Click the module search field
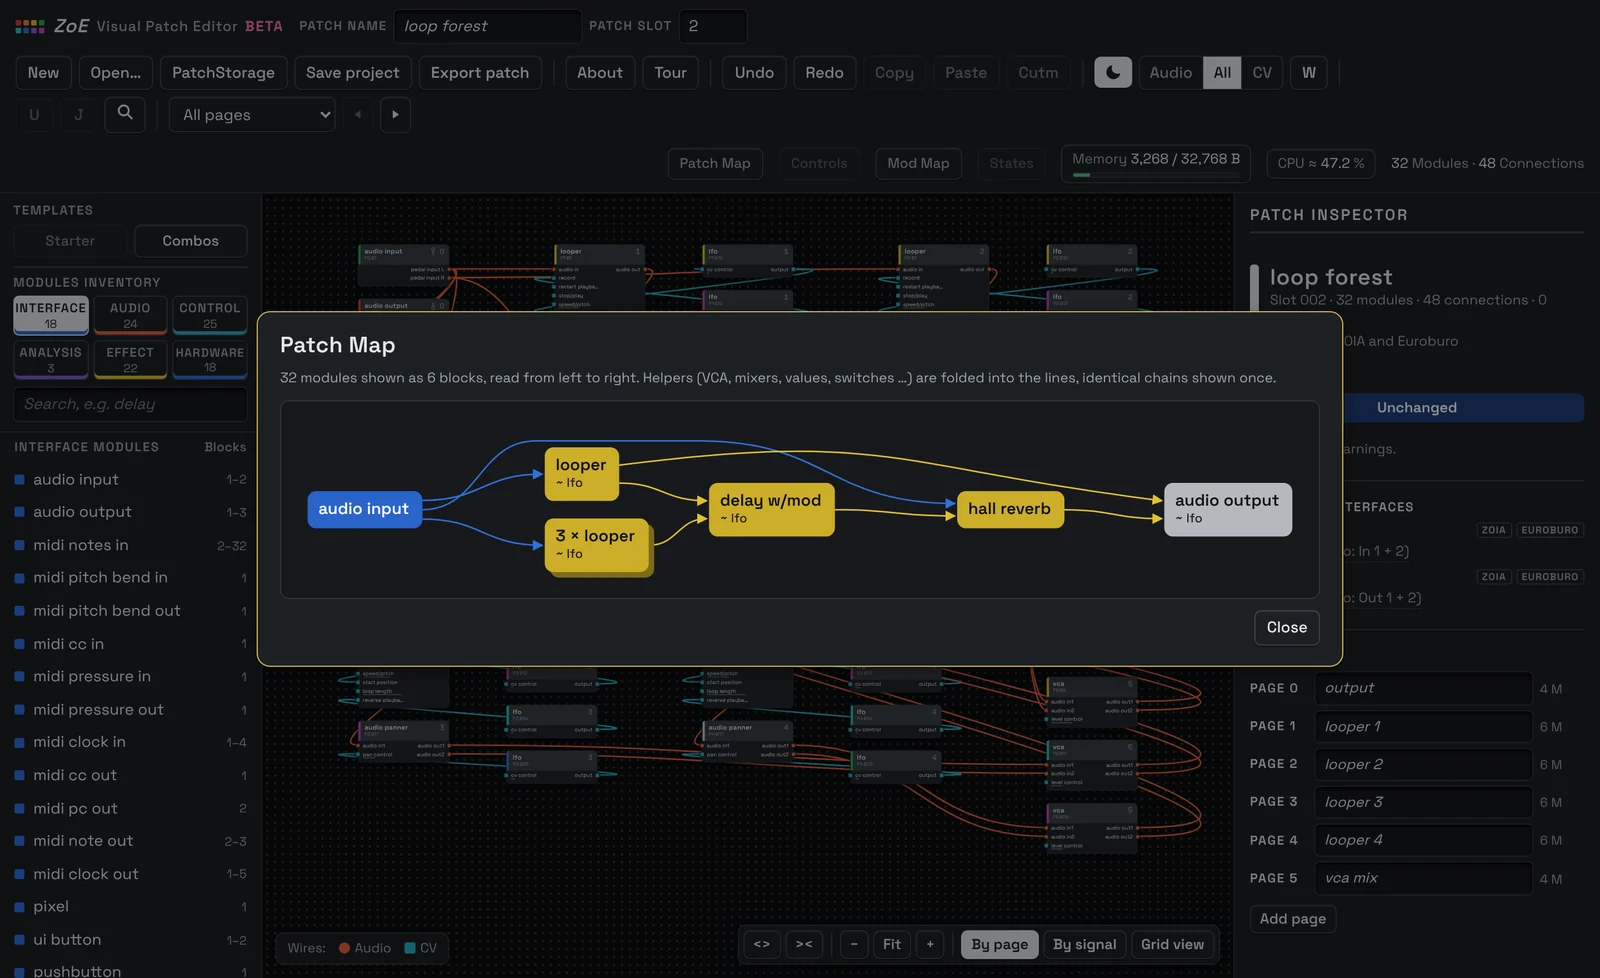1600x978 pixels. 130,404
